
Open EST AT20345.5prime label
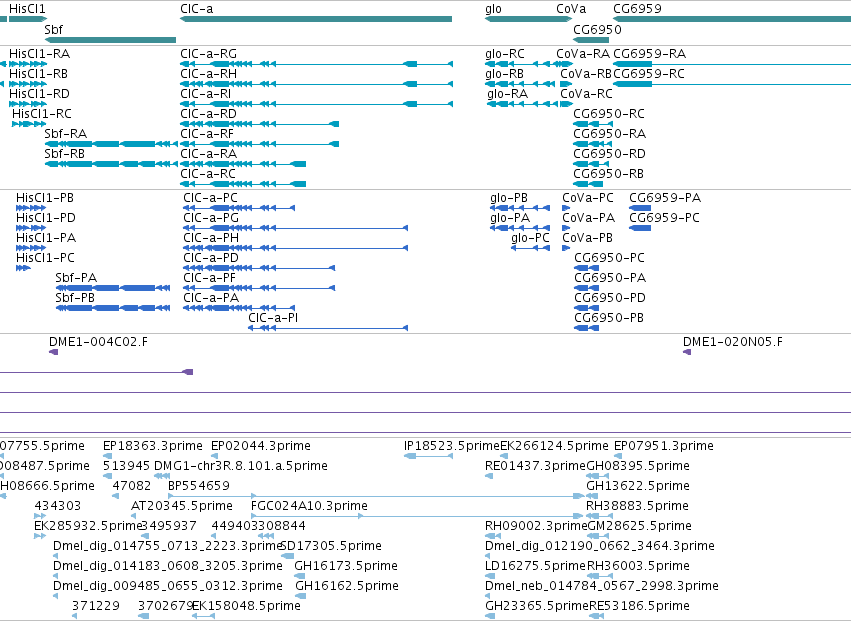[182, 506]
